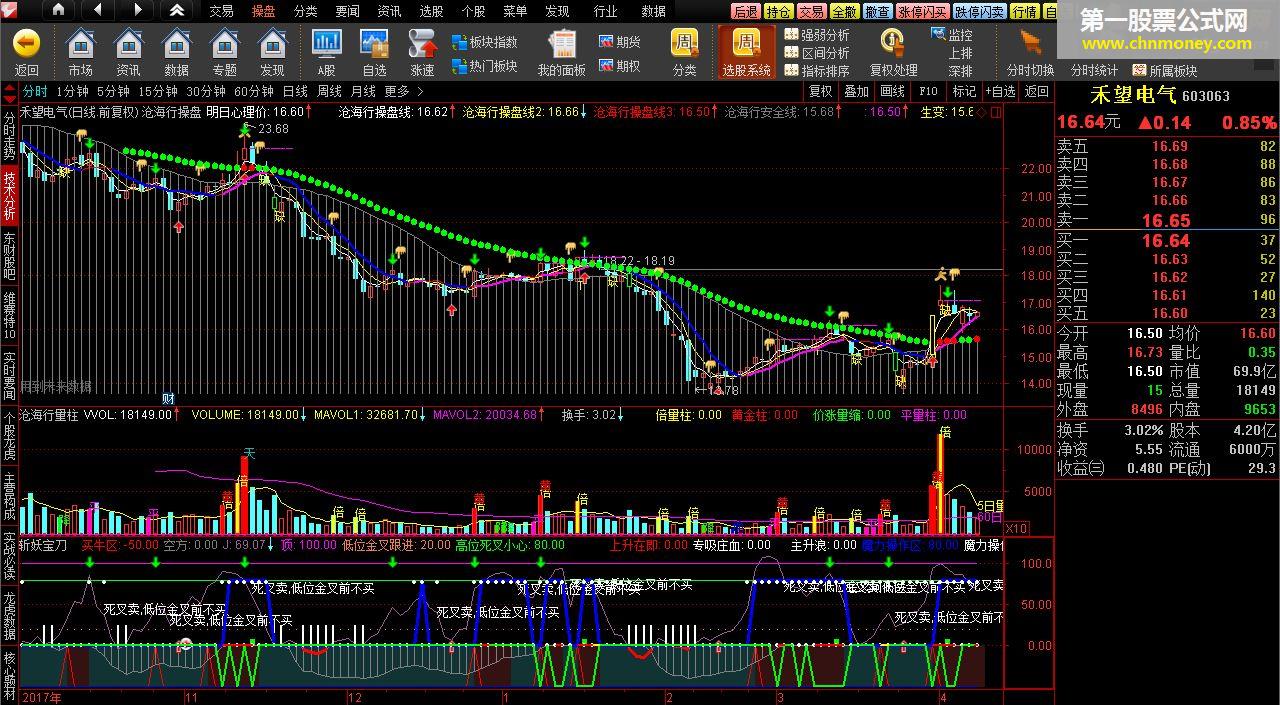This screenshot has width=1280, height=705.
Task: Go forward with the right arrow button
Action: click(x=137, y=10)
